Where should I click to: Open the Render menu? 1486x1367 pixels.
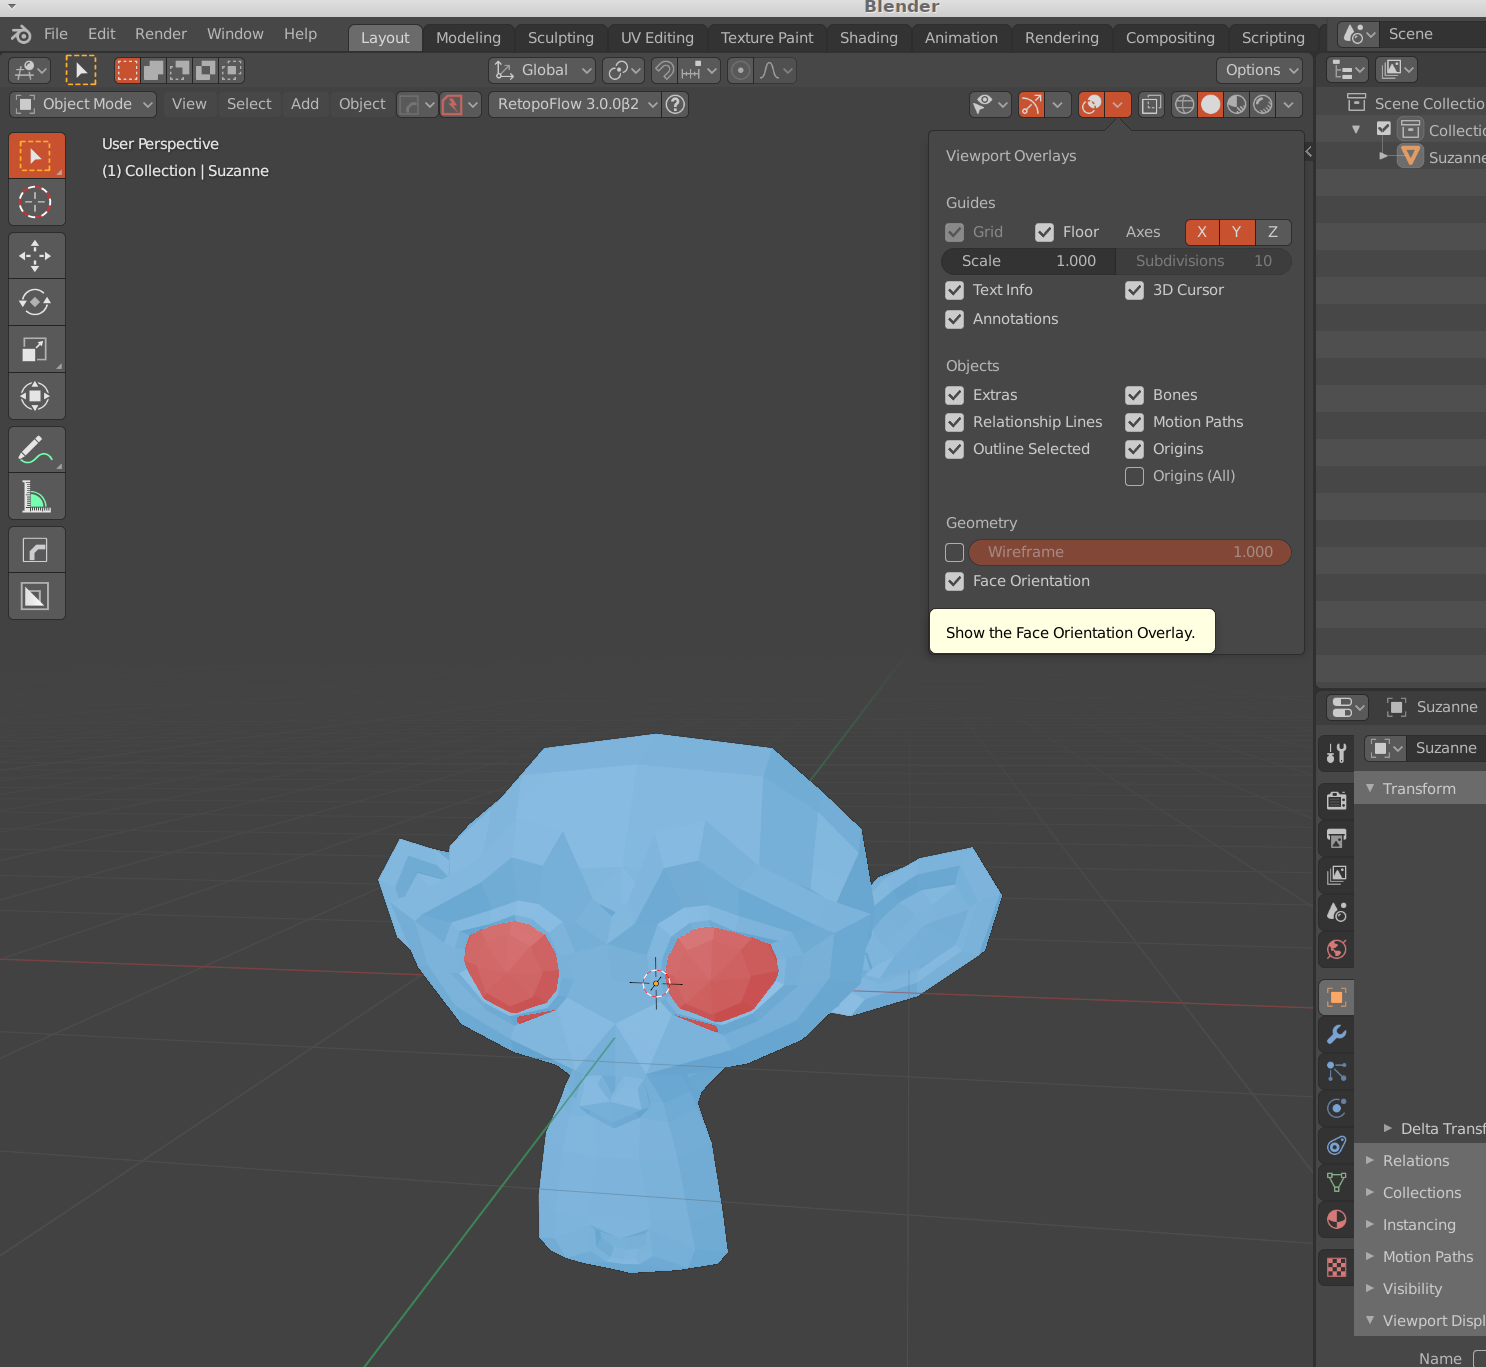pyautogui.click(x=161, y=34)
